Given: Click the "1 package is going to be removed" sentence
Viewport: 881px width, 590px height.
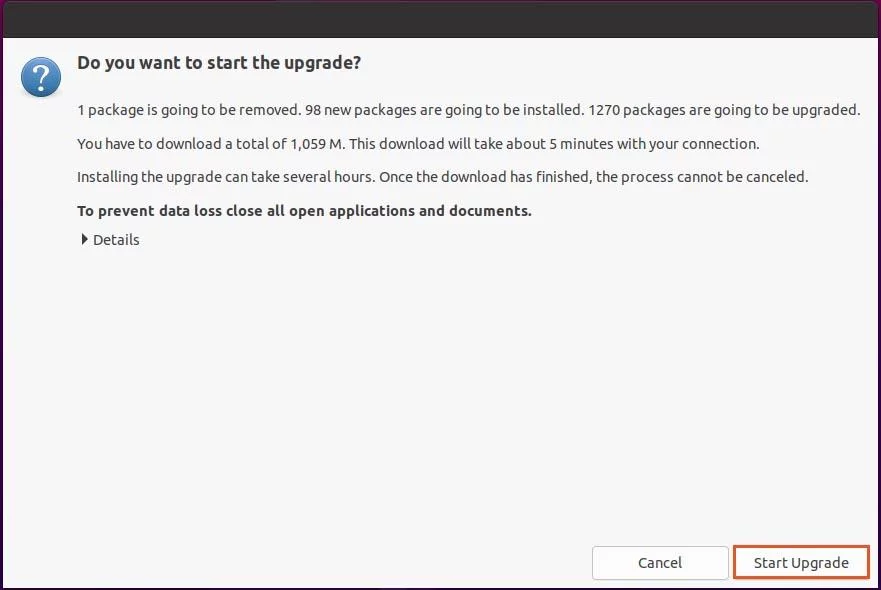Looking at the screenshot, I should [189, 110].
